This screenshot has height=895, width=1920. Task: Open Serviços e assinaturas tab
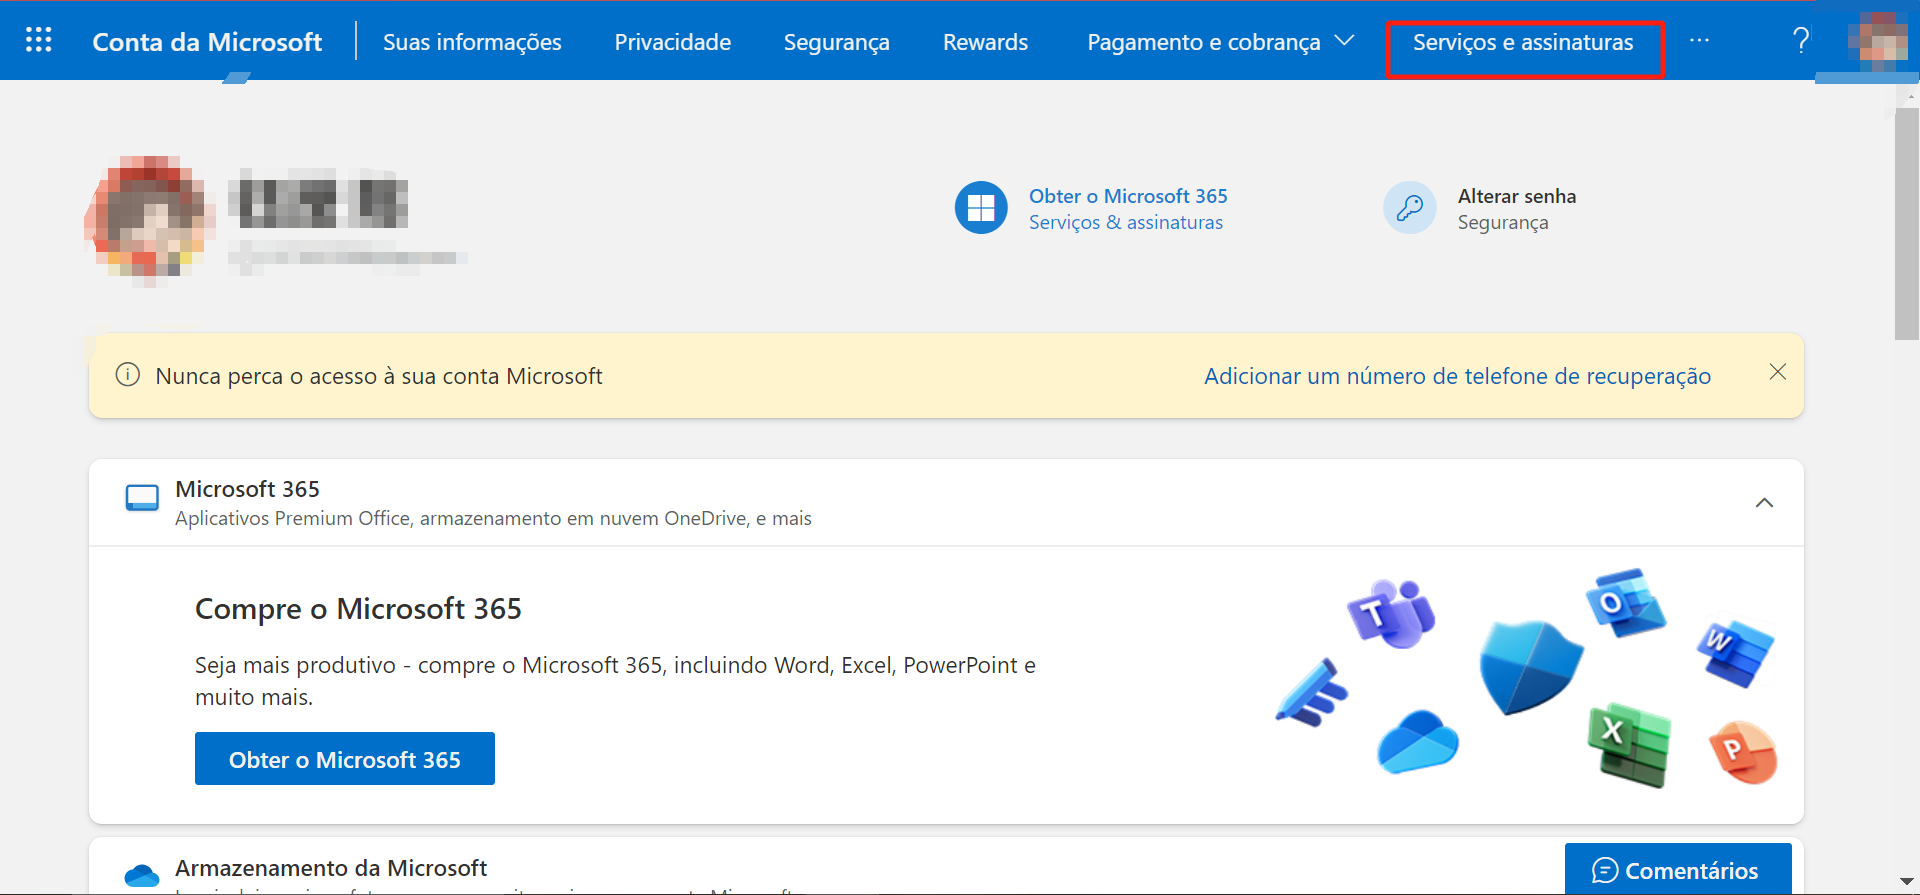[x=1523, y=42]
